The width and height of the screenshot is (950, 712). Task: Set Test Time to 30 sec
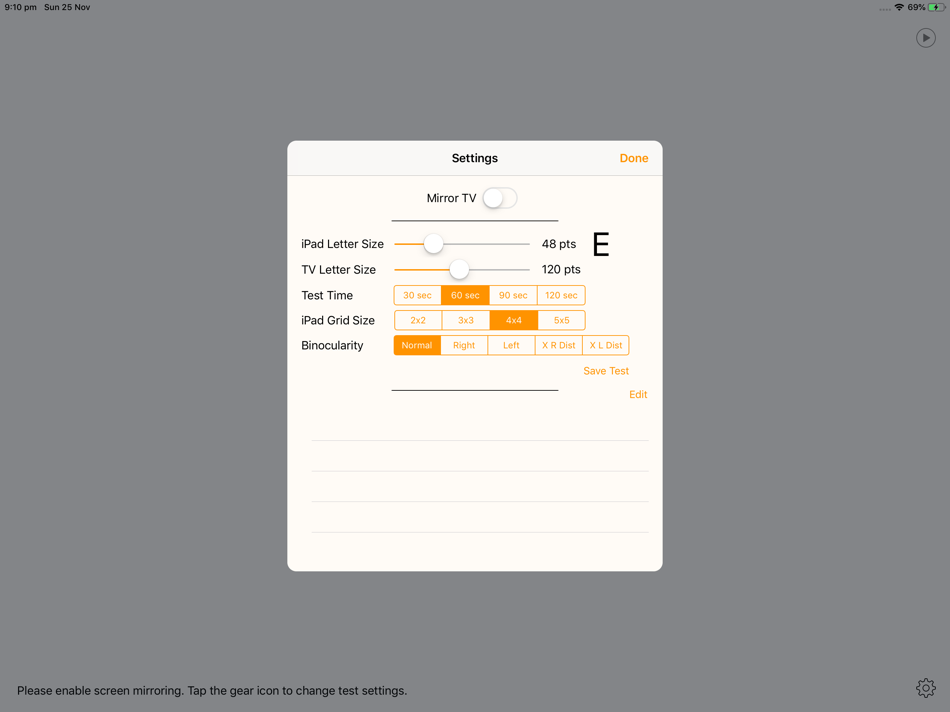(417, 295)
